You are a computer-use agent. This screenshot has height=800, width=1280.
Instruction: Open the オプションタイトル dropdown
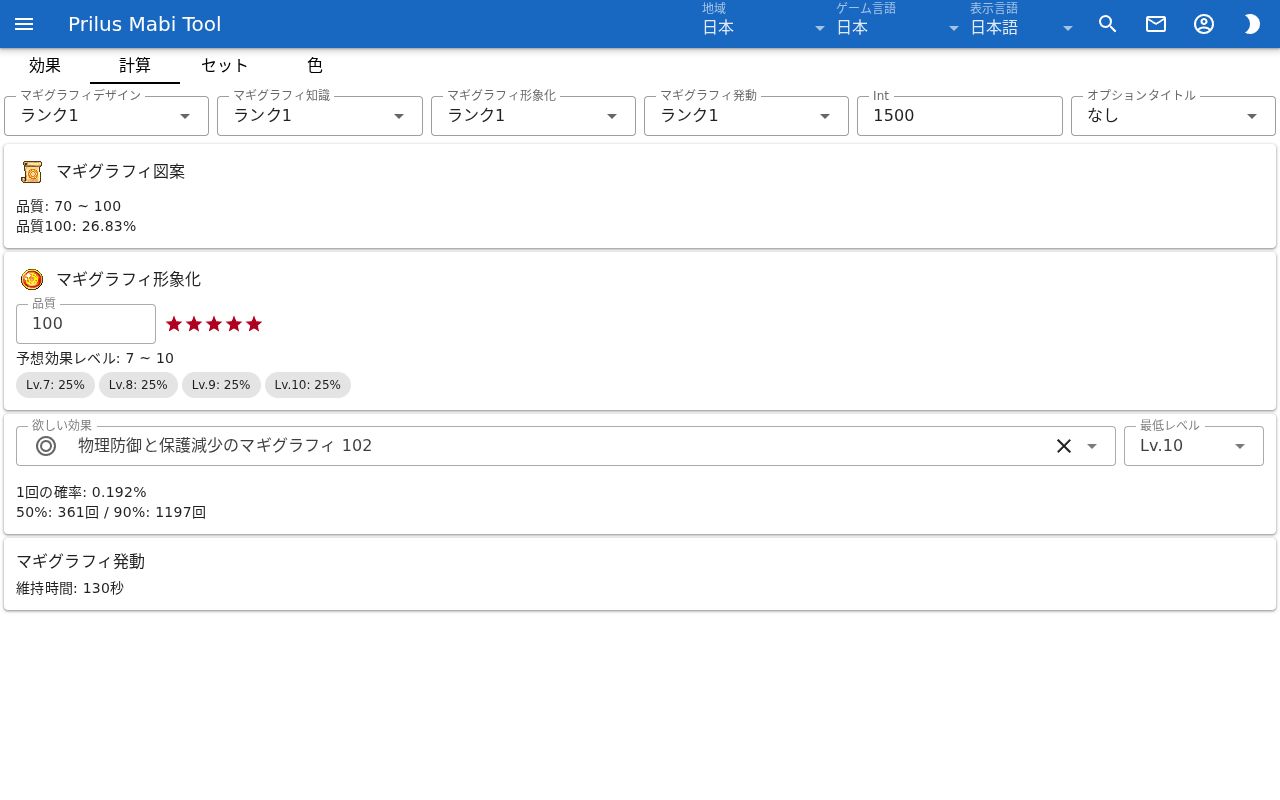tap(1173, 116)
